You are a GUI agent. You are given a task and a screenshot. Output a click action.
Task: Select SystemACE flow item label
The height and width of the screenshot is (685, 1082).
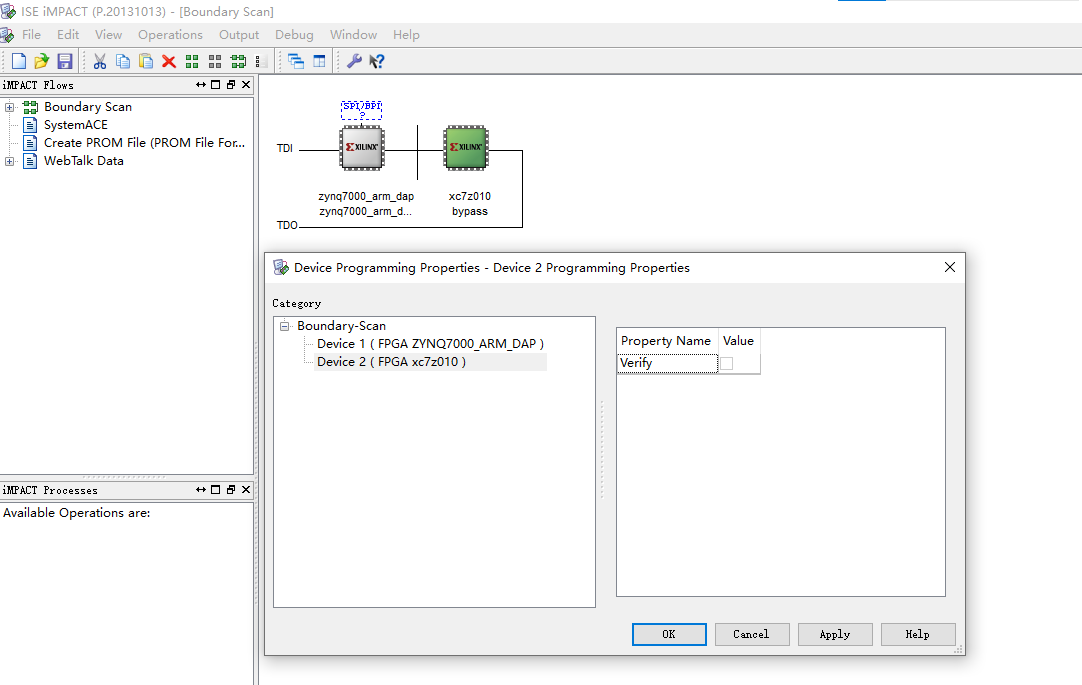76,125
